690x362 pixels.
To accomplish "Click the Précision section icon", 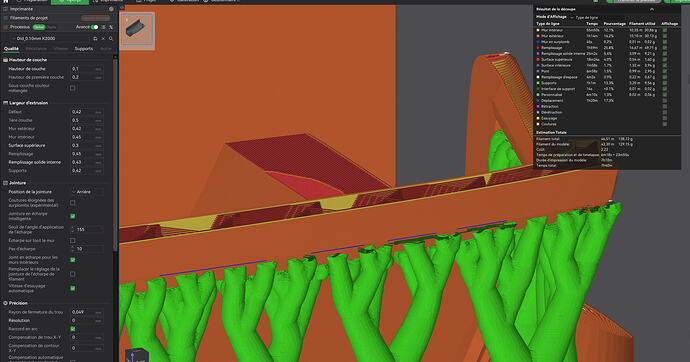I will click(x=5, y=303).
